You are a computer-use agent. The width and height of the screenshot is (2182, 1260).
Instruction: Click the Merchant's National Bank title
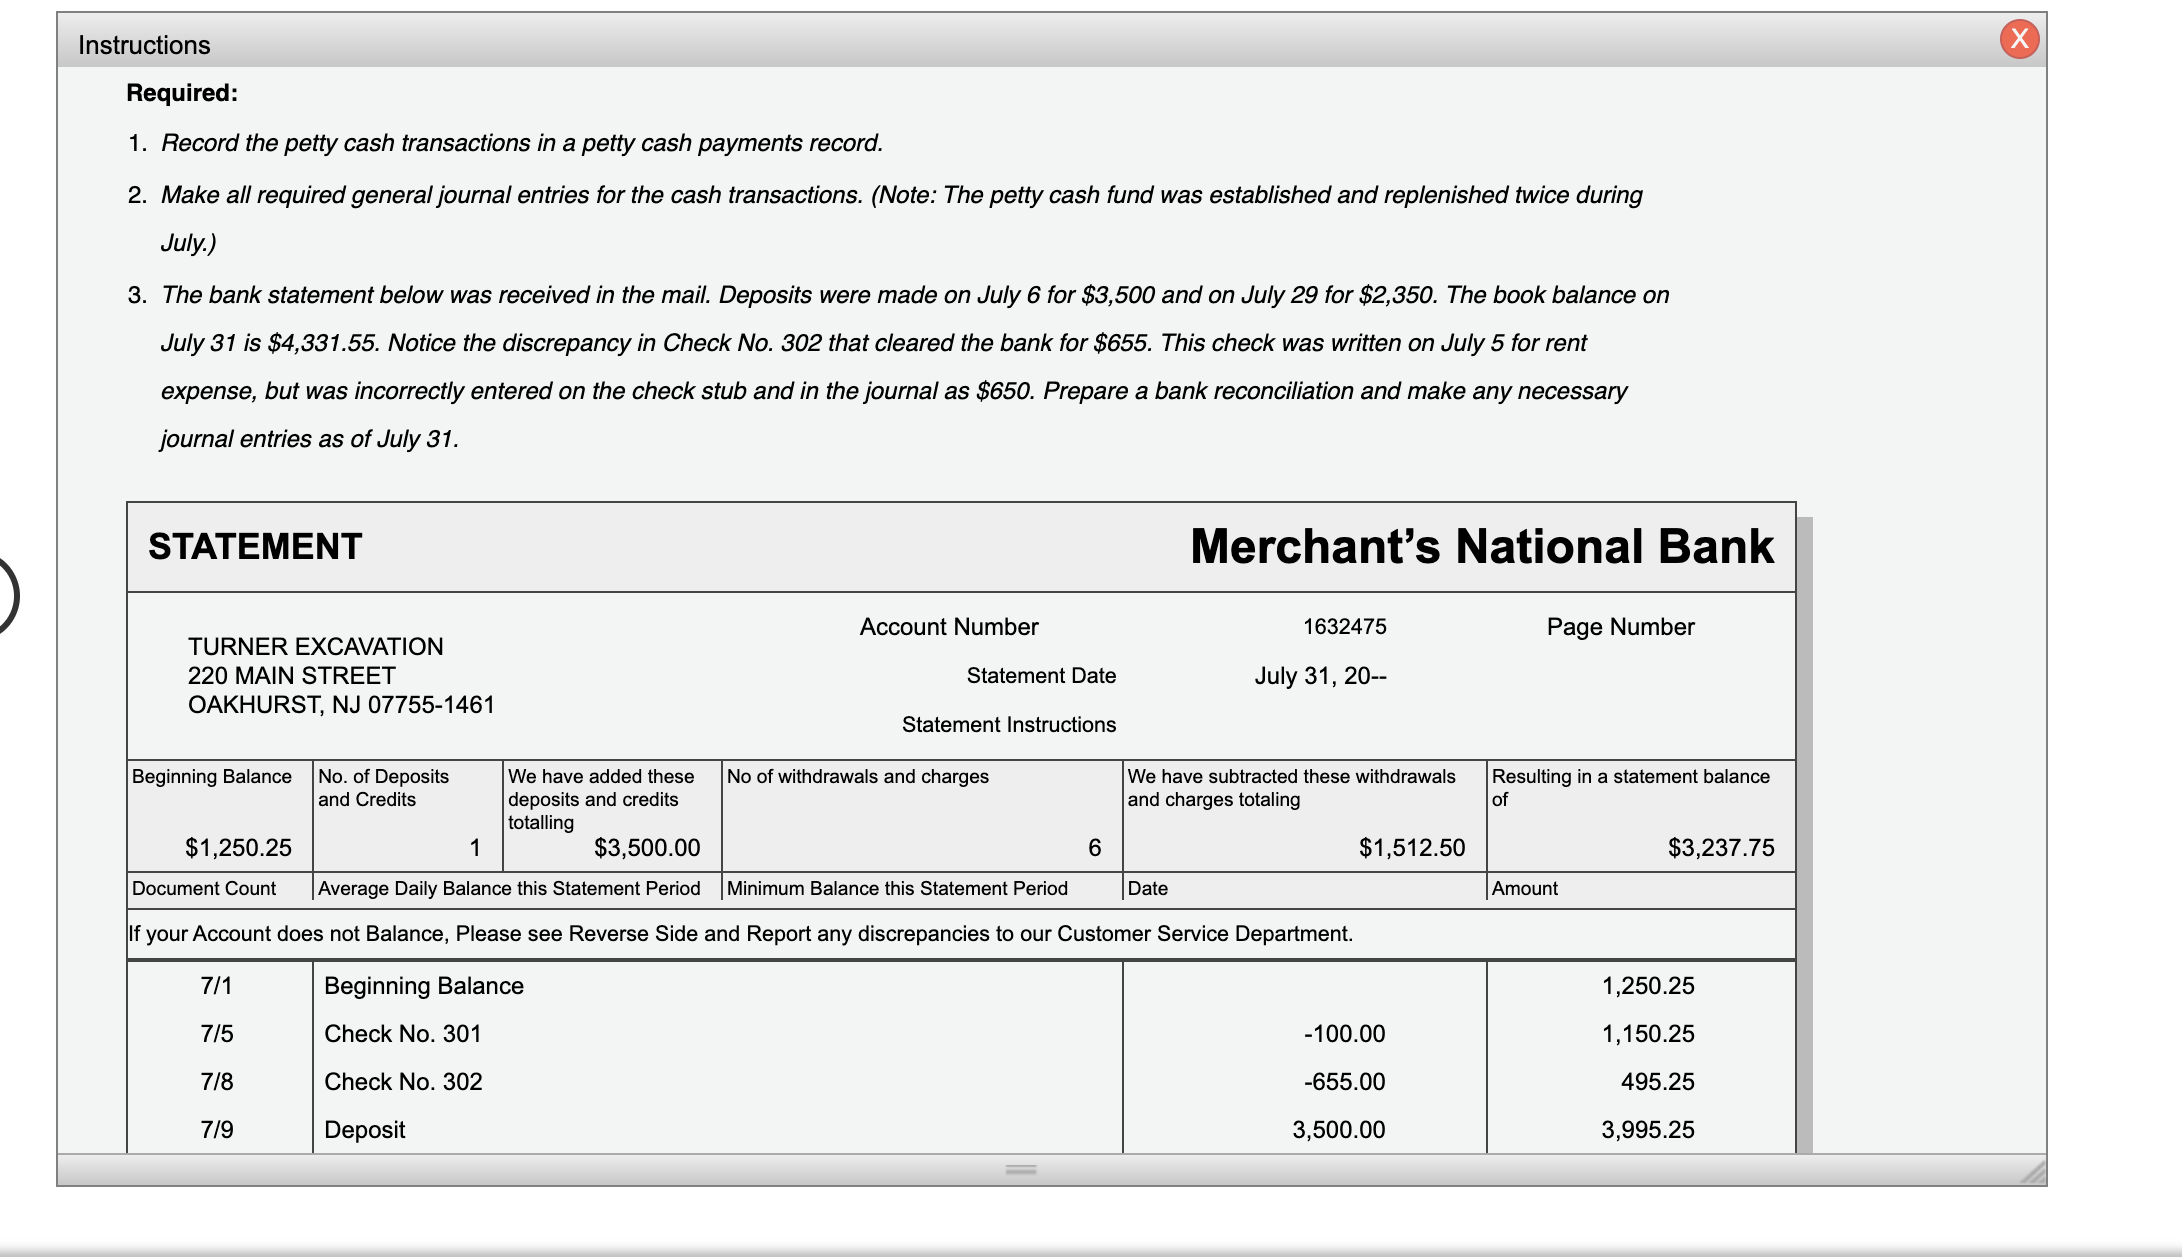coord(1481,547)
